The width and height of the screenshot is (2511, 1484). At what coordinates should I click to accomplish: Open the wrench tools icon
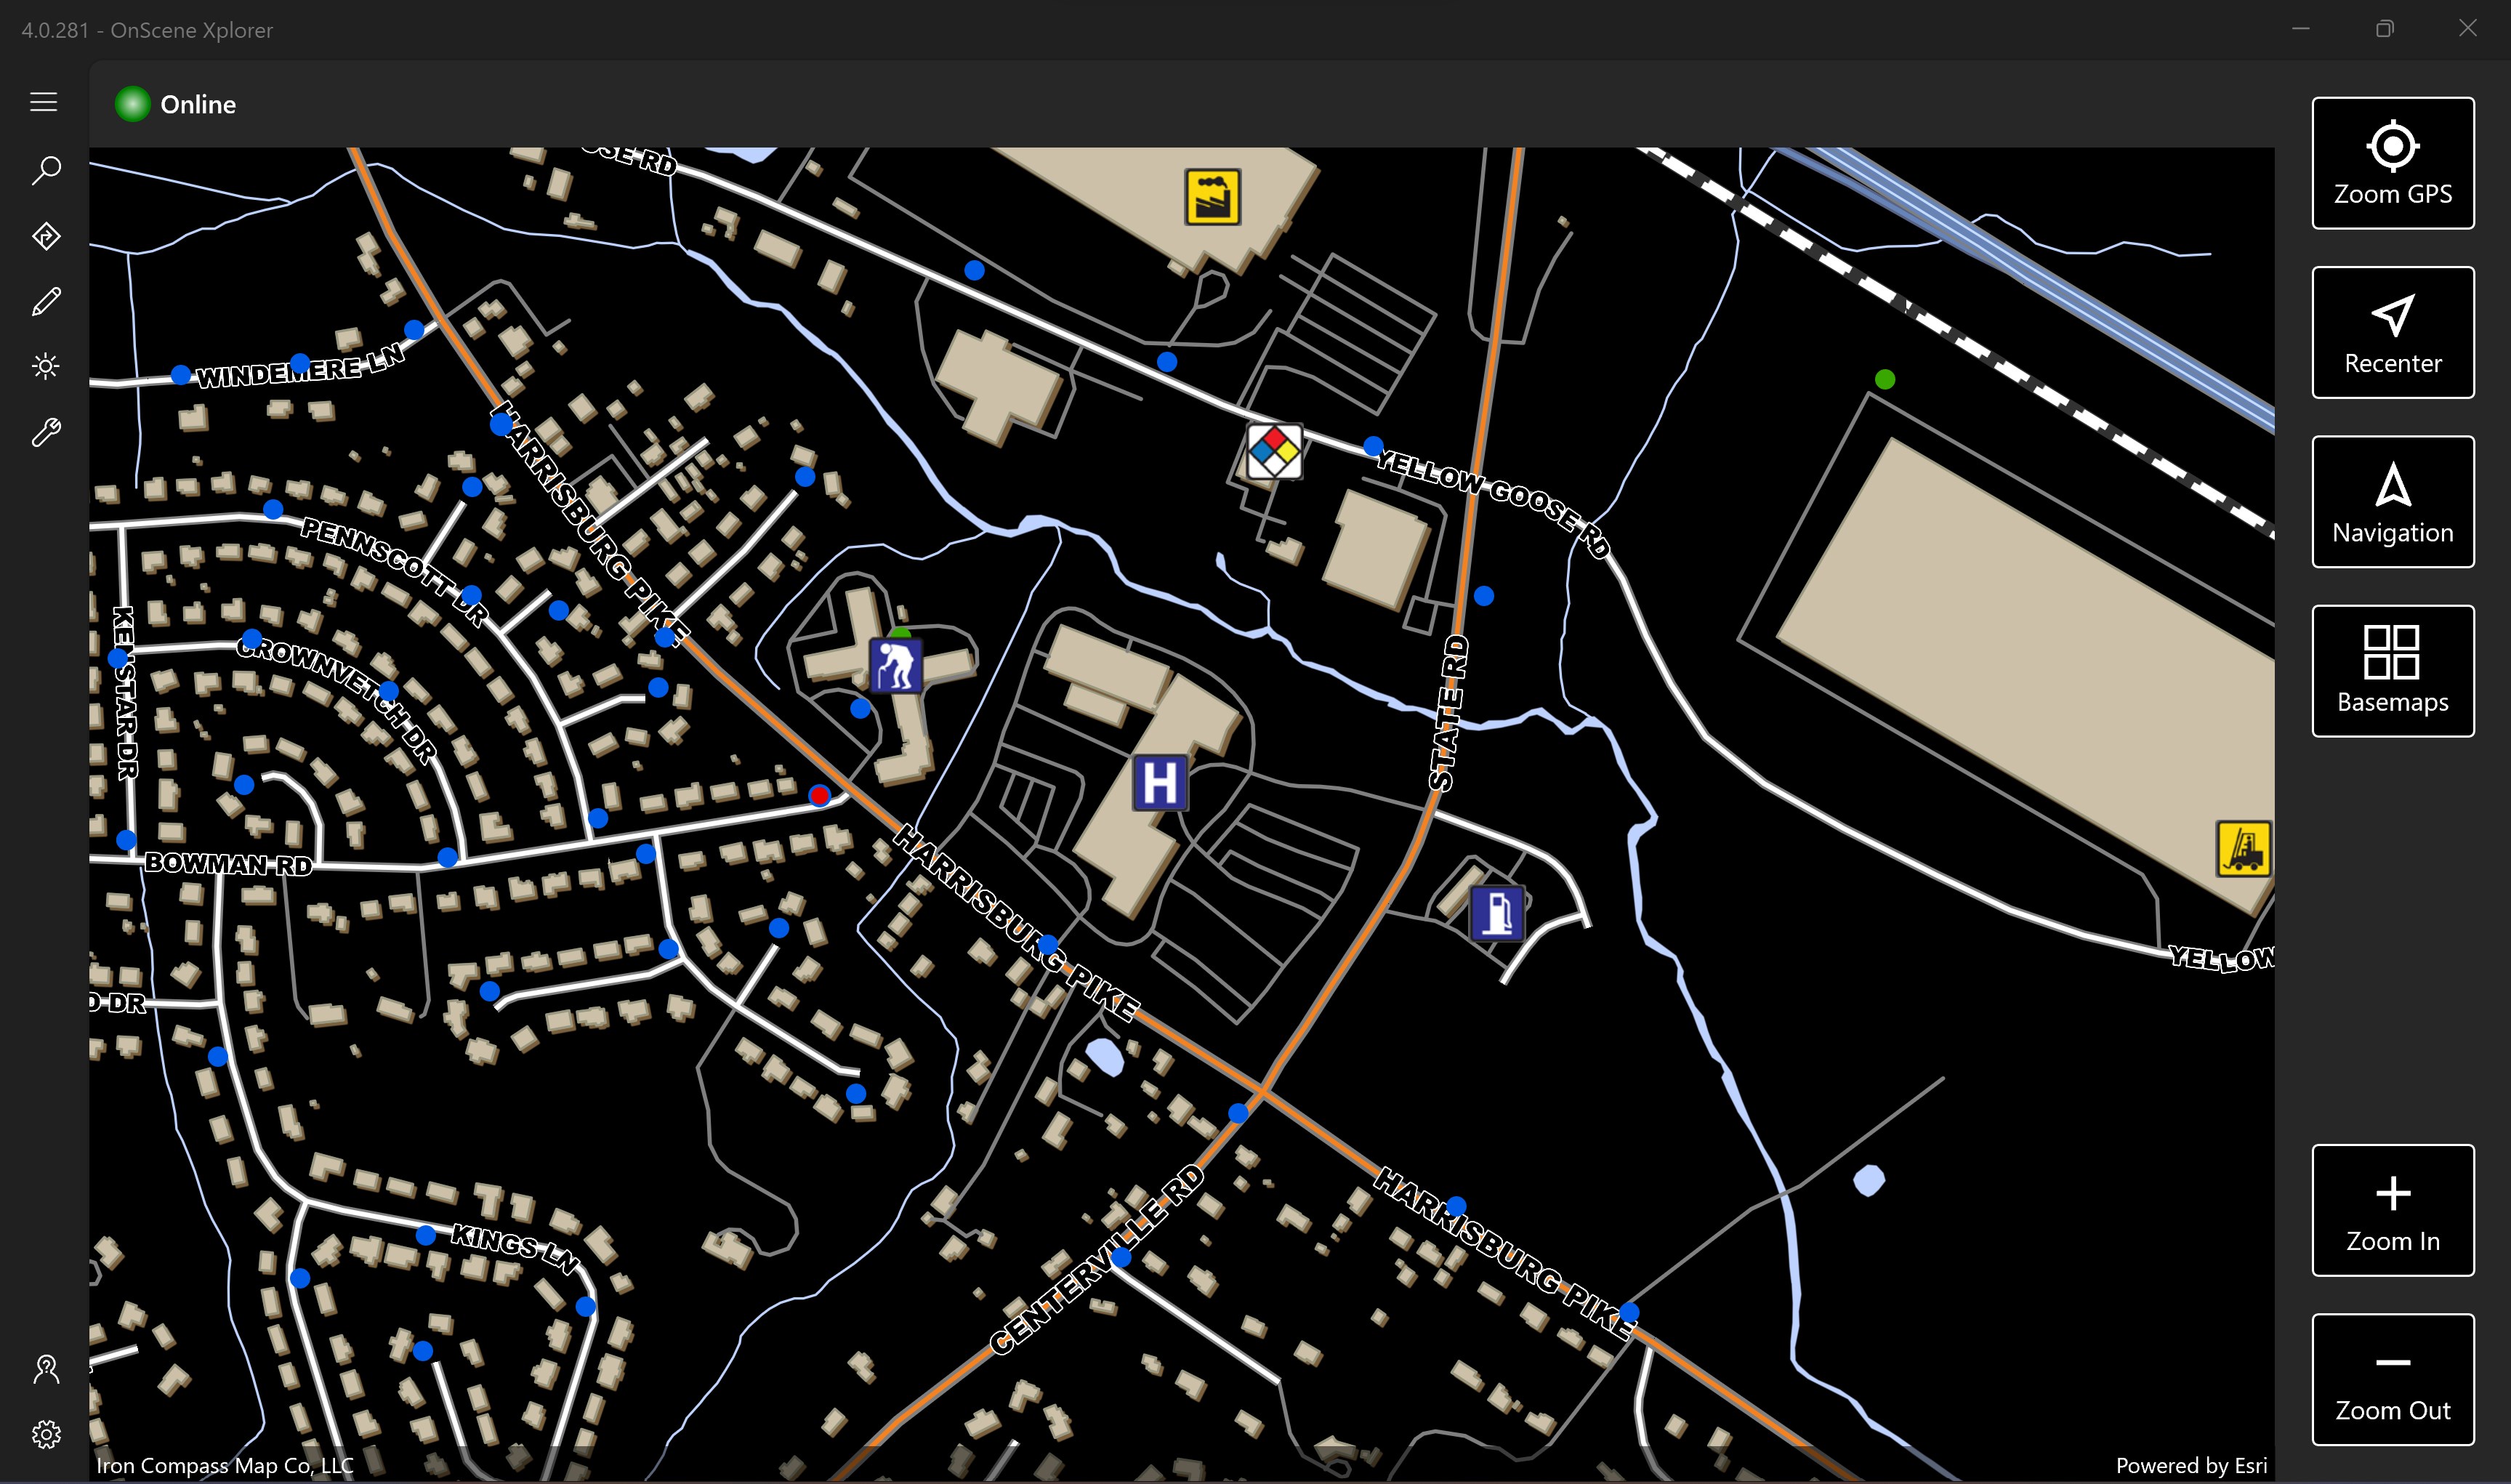46,432
